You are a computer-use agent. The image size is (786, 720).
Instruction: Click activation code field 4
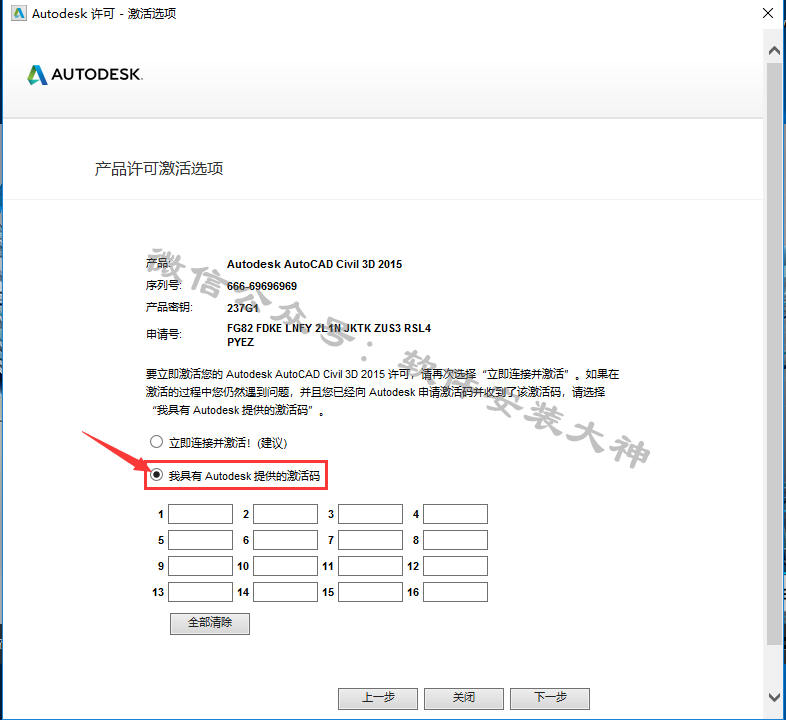point(455,514)
